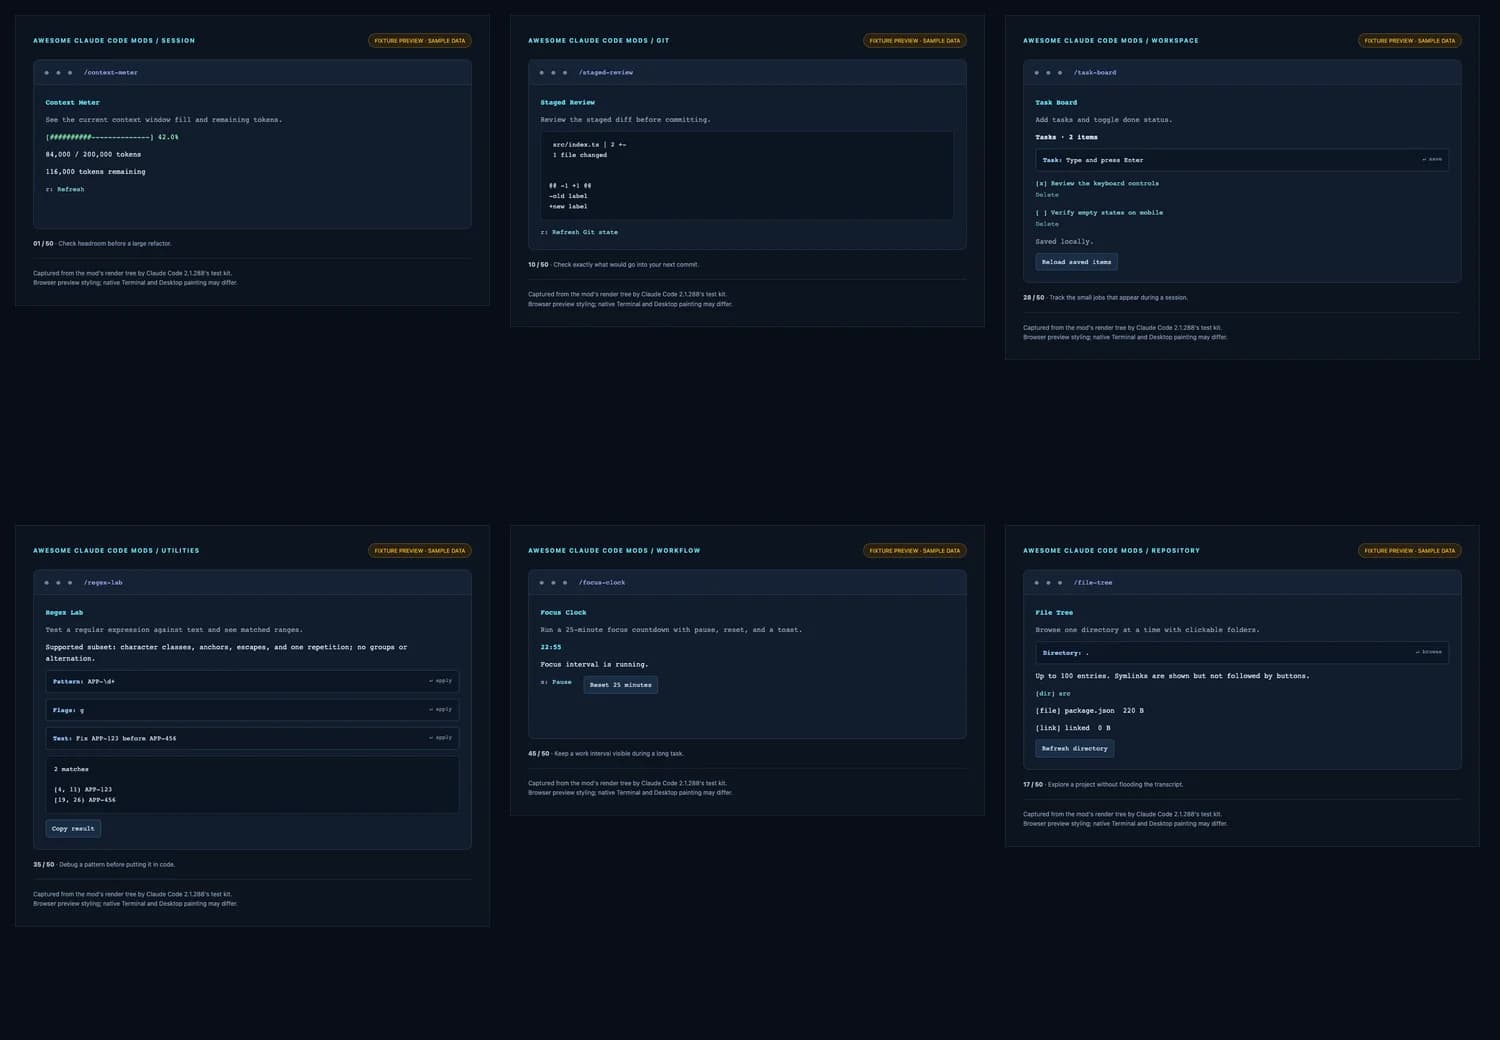The width and height of the screenshot is (1500, 1040).
Task: Click the '/staged-review' title bar command
Action: point(605,72)
